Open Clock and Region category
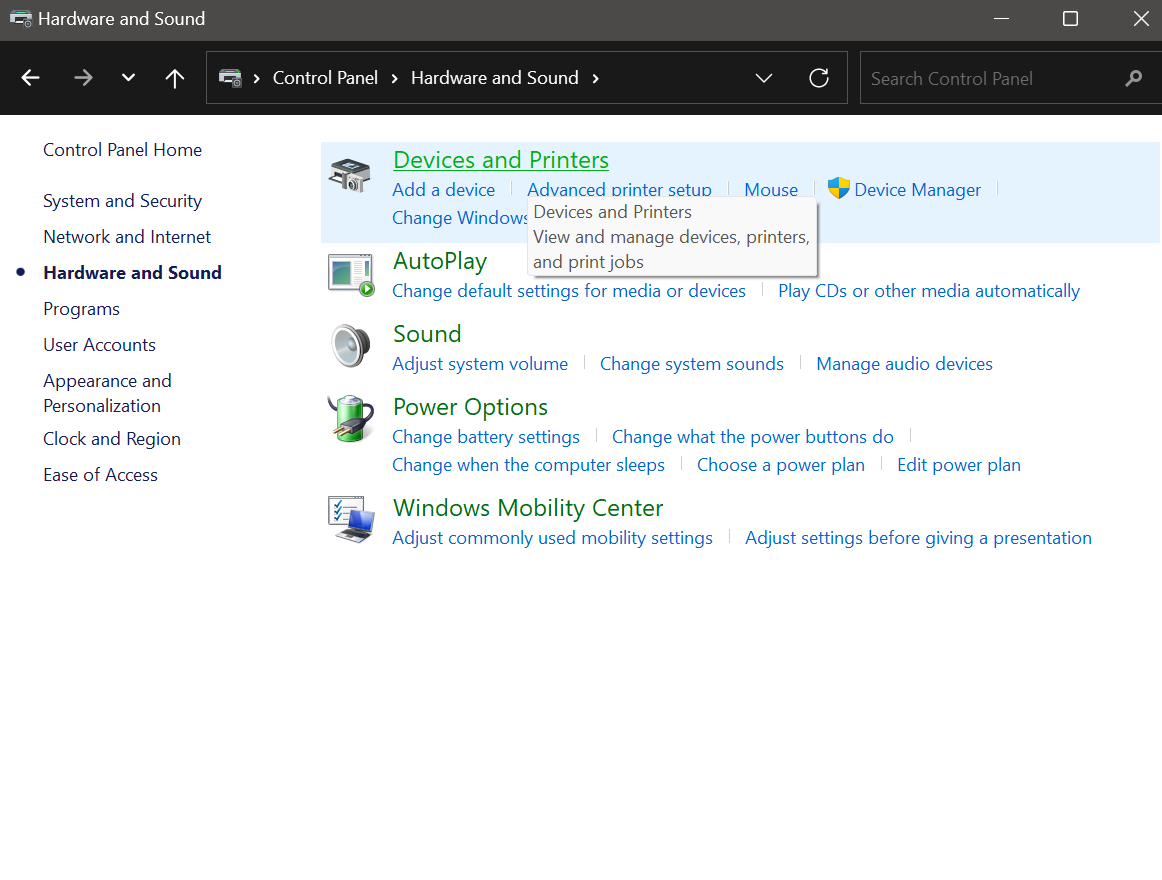Image resolution: width=1162 pixels, height=880 pixels. pos(112,439)
